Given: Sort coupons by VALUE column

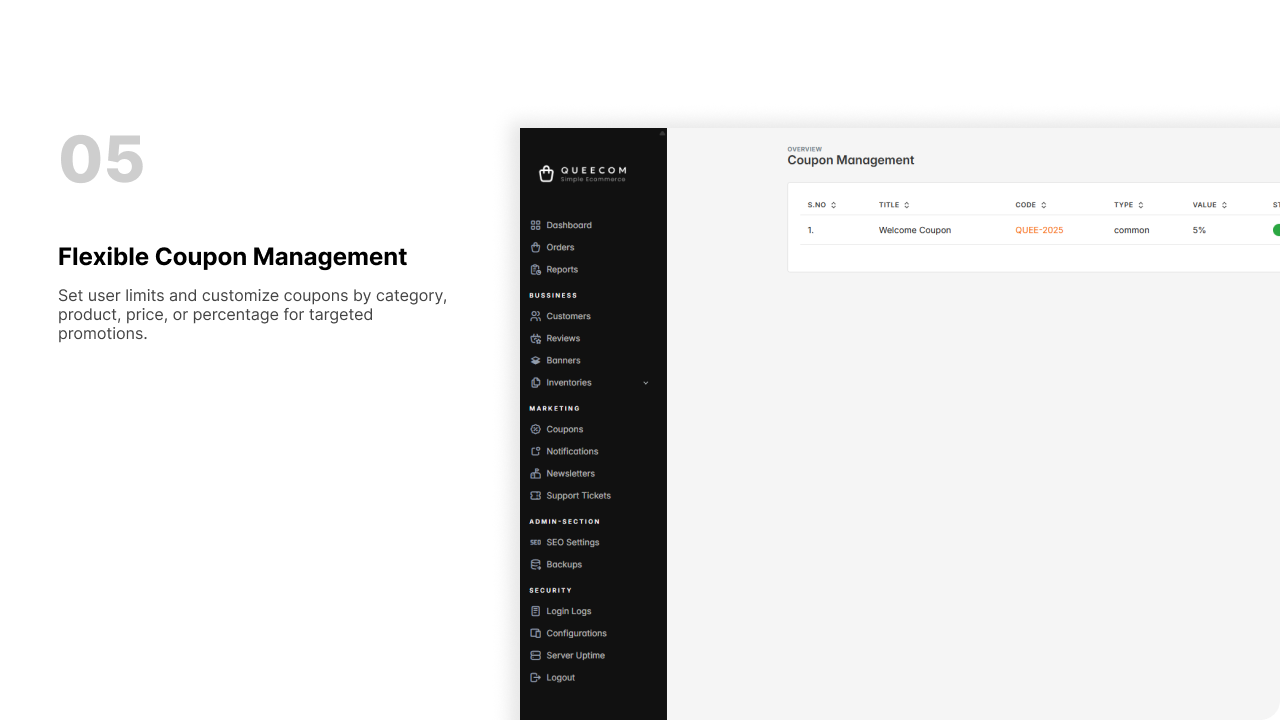Looking at the screenshot, I should click(x=1224, y=205).
